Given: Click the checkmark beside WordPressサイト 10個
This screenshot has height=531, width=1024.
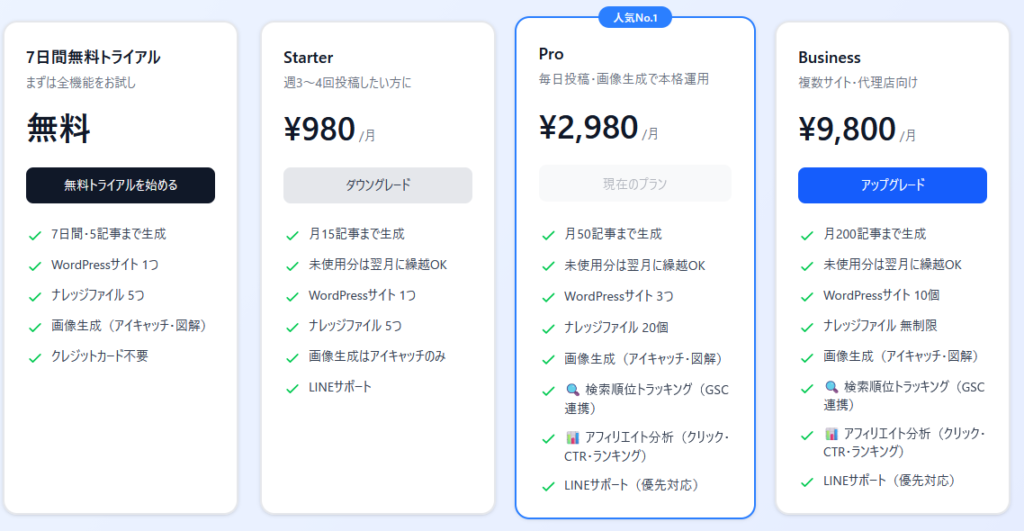Looking at the screenshot, I should point(807,296).
